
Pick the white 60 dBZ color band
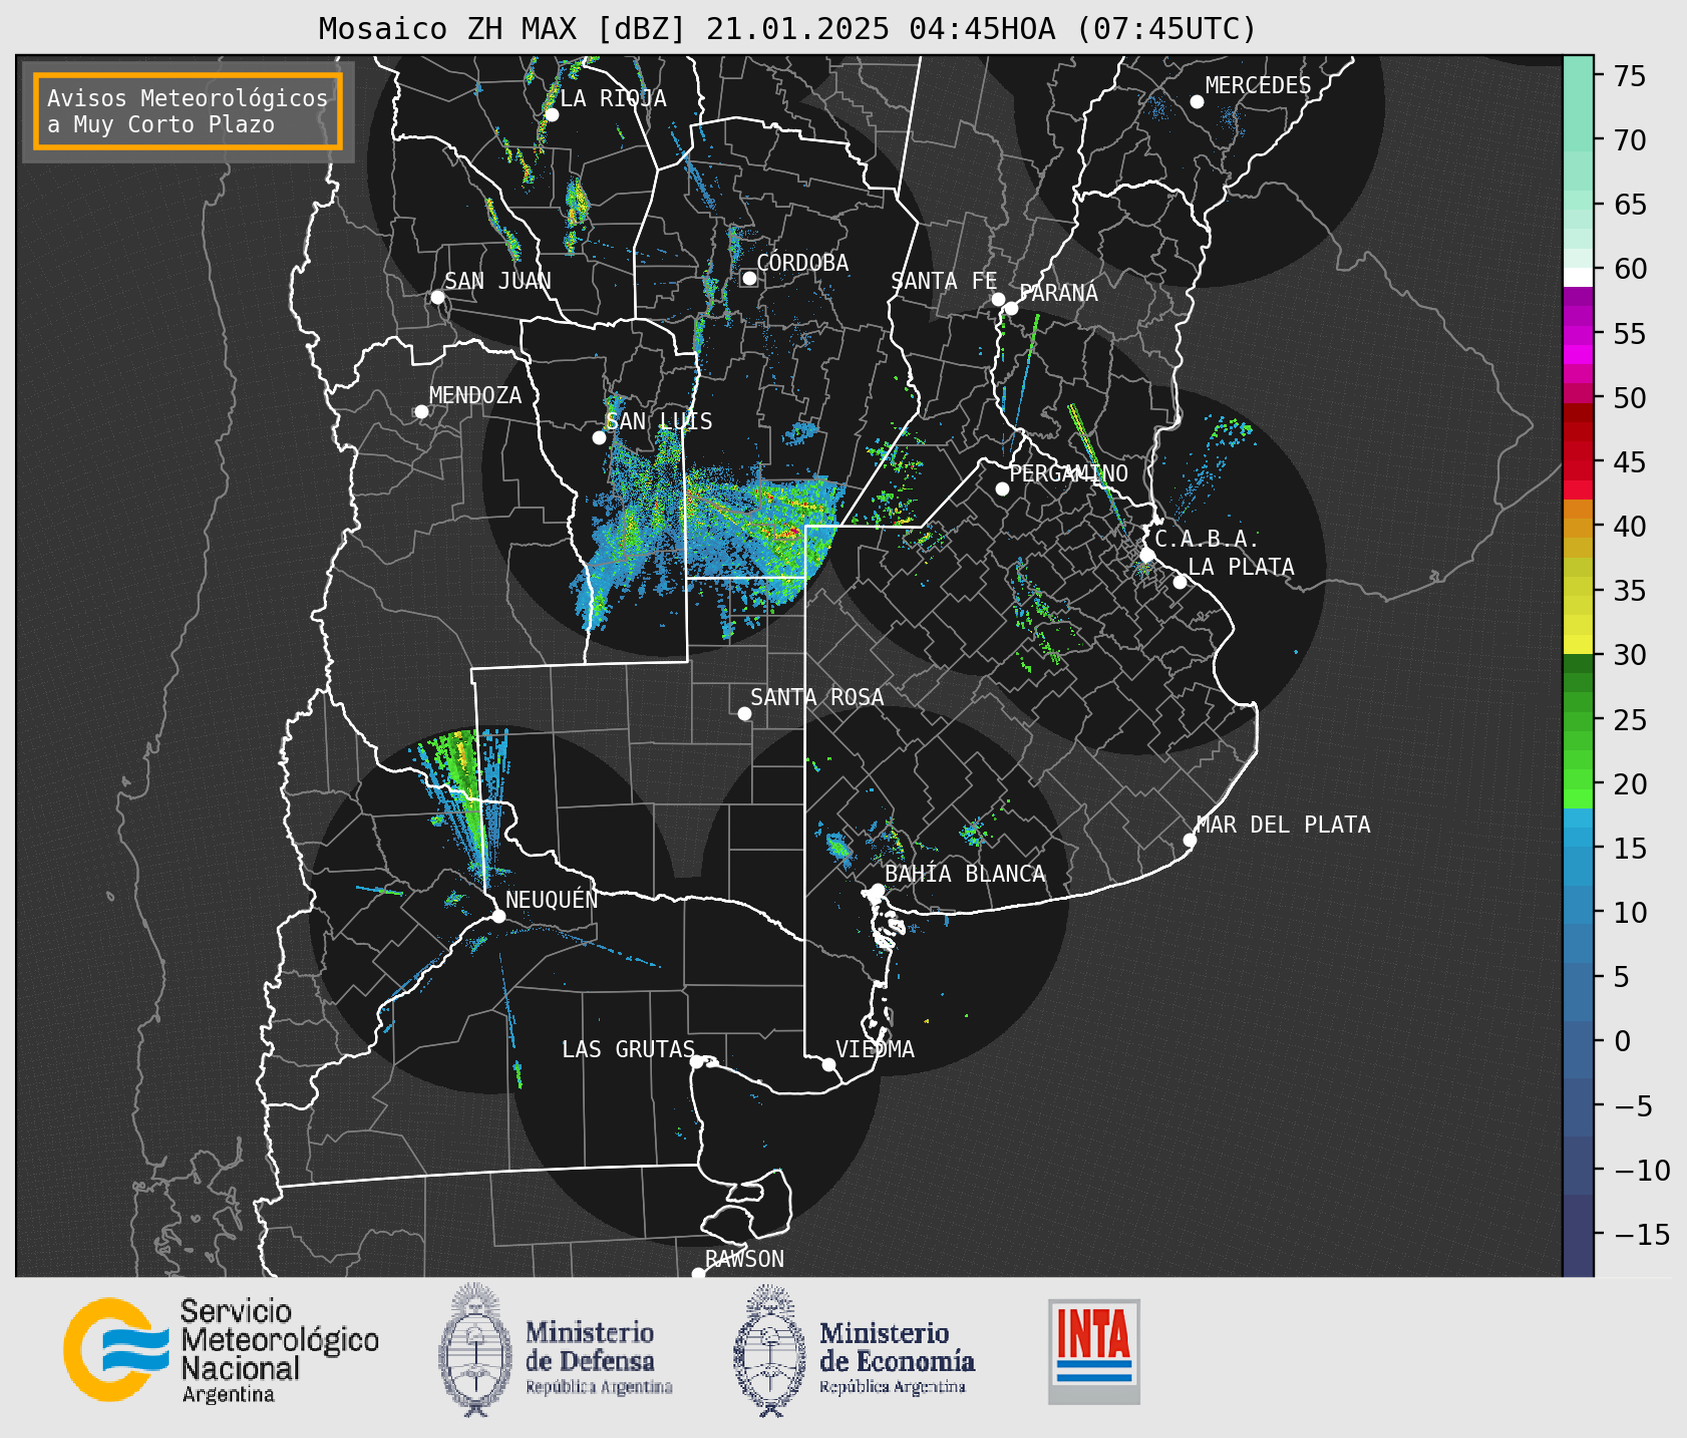coord(1578,277)
